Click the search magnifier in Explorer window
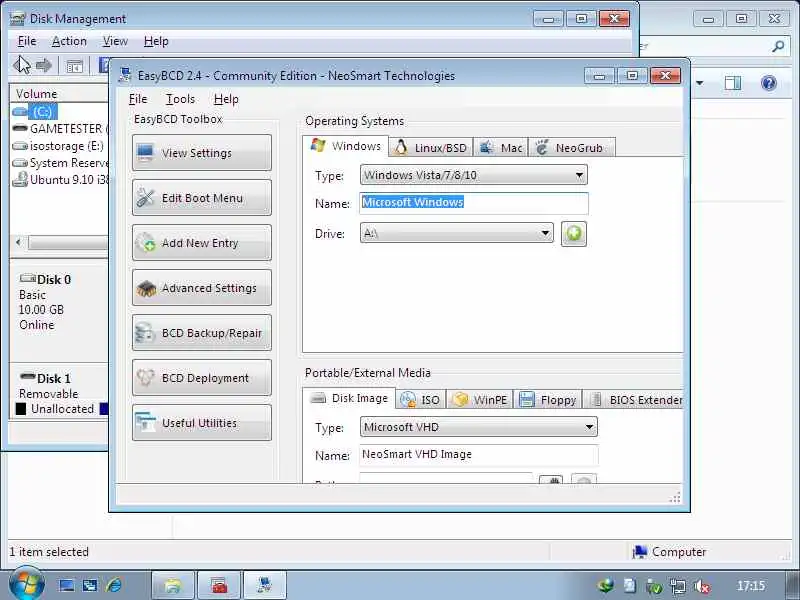 [778, 46]
